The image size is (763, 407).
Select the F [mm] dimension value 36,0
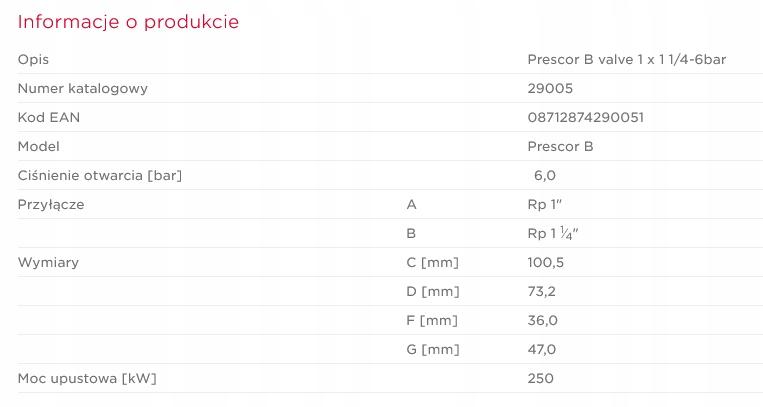click(x=542, y=320)
